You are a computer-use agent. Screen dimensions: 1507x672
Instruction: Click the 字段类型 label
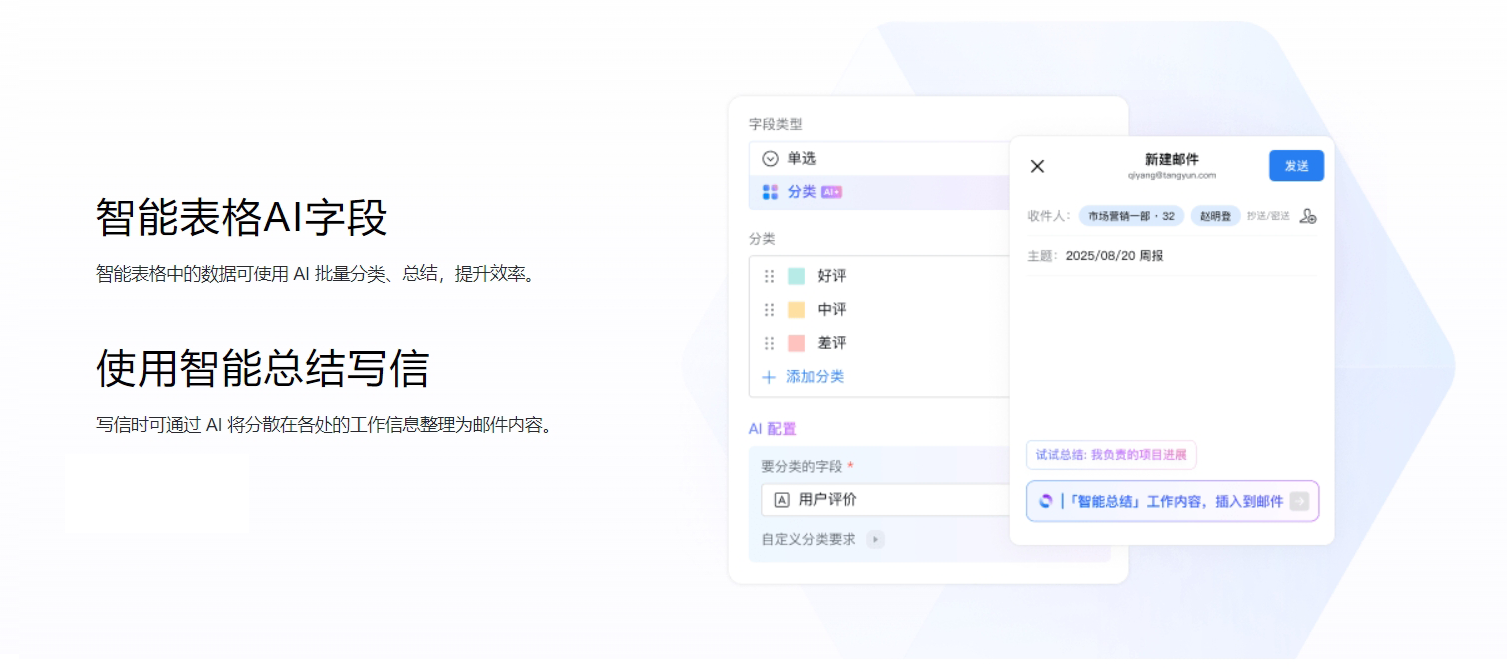(776, 125)
